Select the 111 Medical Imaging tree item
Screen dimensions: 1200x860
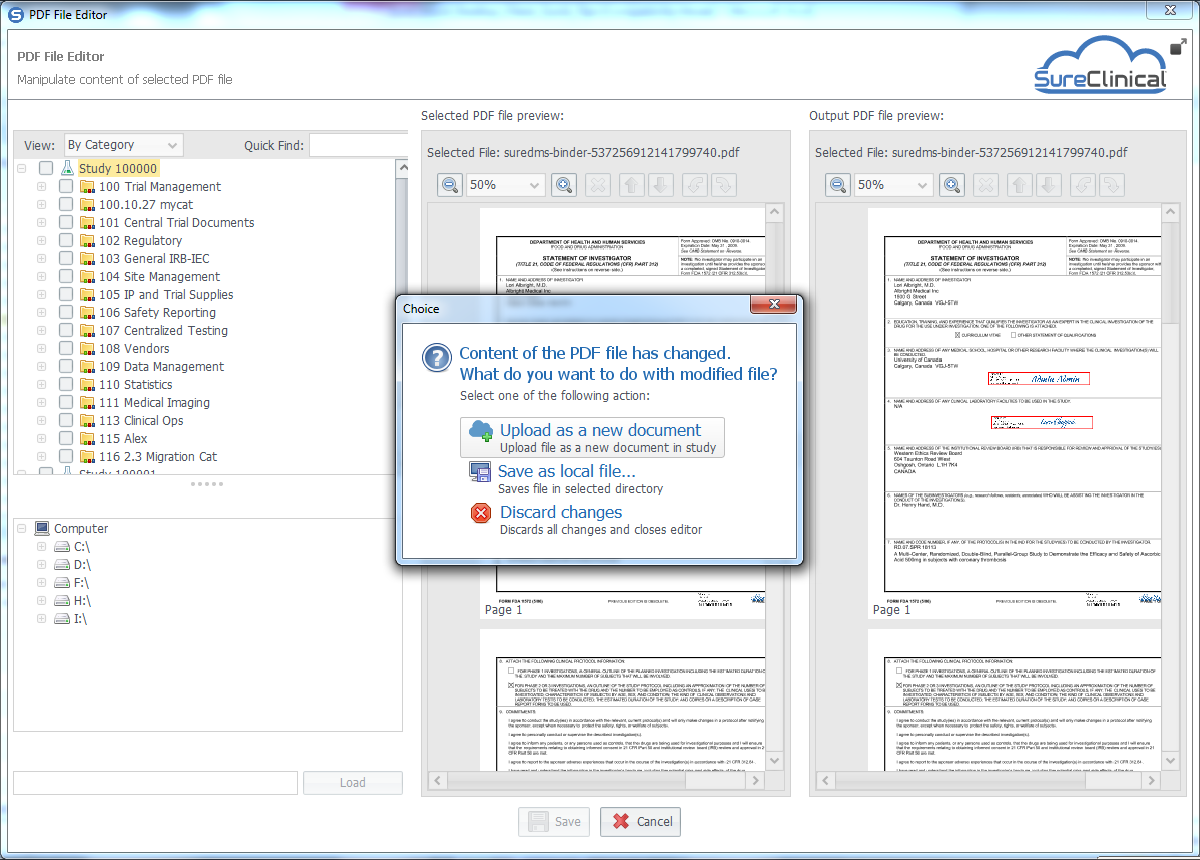[x=154, y=402]
